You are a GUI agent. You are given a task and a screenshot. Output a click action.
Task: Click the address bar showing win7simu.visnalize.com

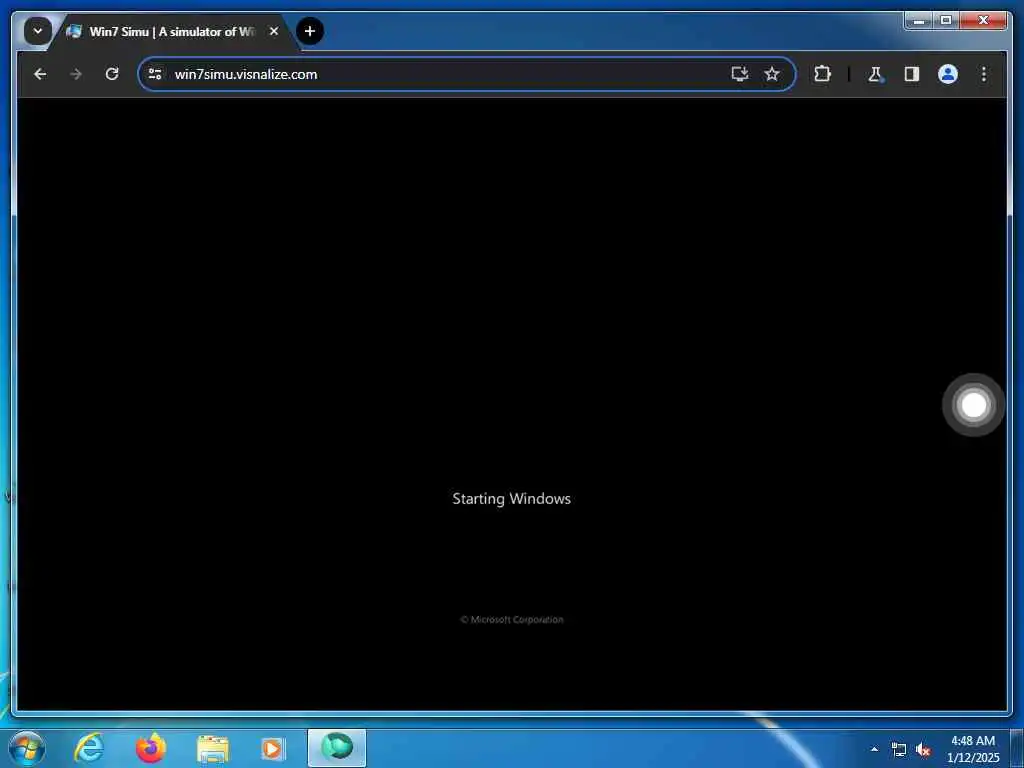466,74
